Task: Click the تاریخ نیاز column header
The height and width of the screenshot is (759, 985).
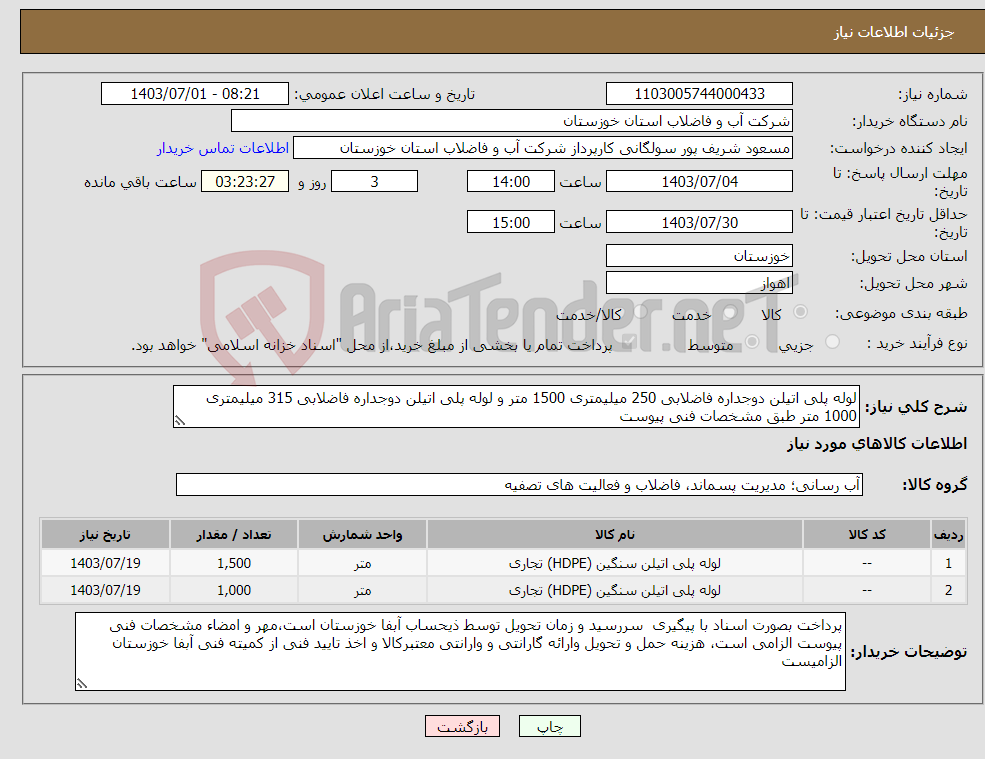Action: [105, 535]
